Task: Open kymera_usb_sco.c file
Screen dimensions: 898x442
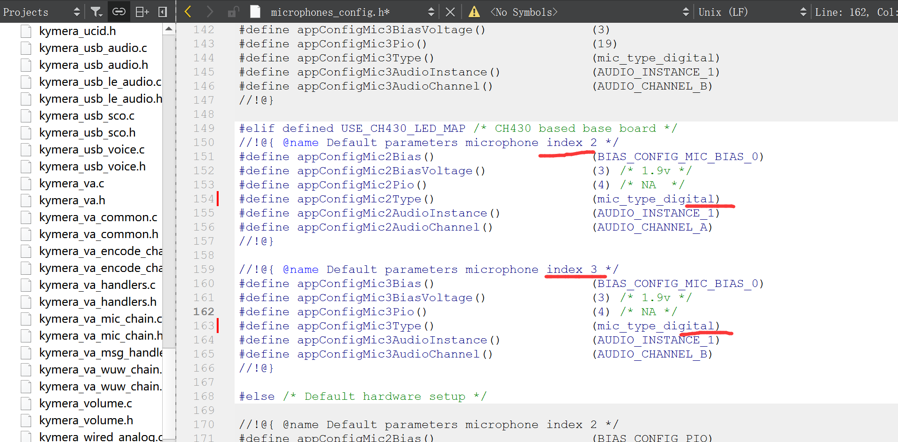Action: click(x=86, y=116)
